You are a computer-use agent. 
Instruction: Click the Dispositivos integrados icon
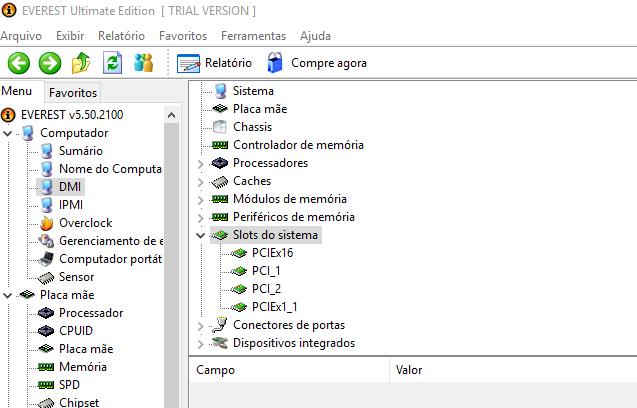point(220,343)
